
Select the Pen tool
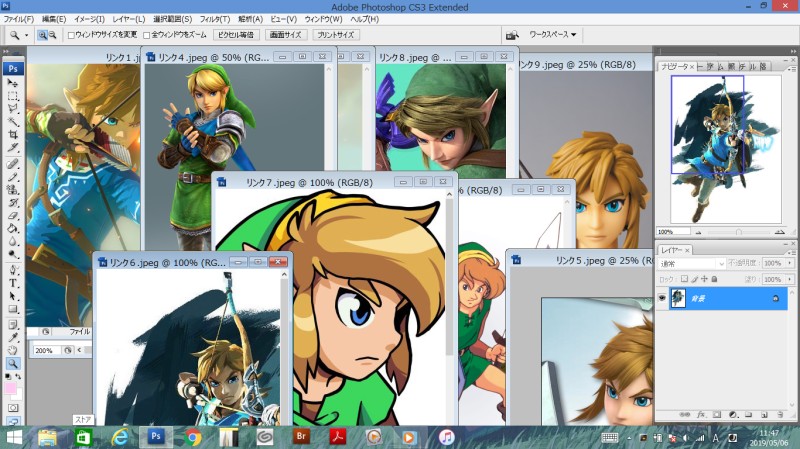13,270
